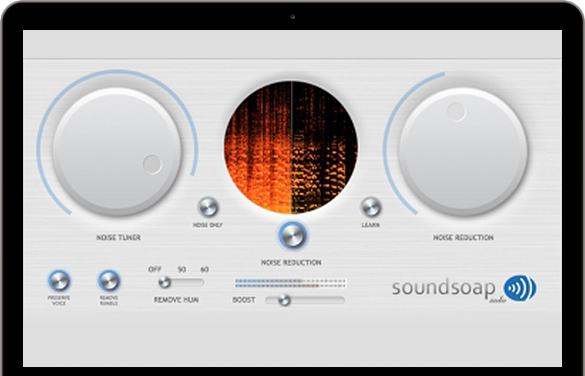
Task: Click the SoundSoap blue logo icon
Action: [520, 288]
